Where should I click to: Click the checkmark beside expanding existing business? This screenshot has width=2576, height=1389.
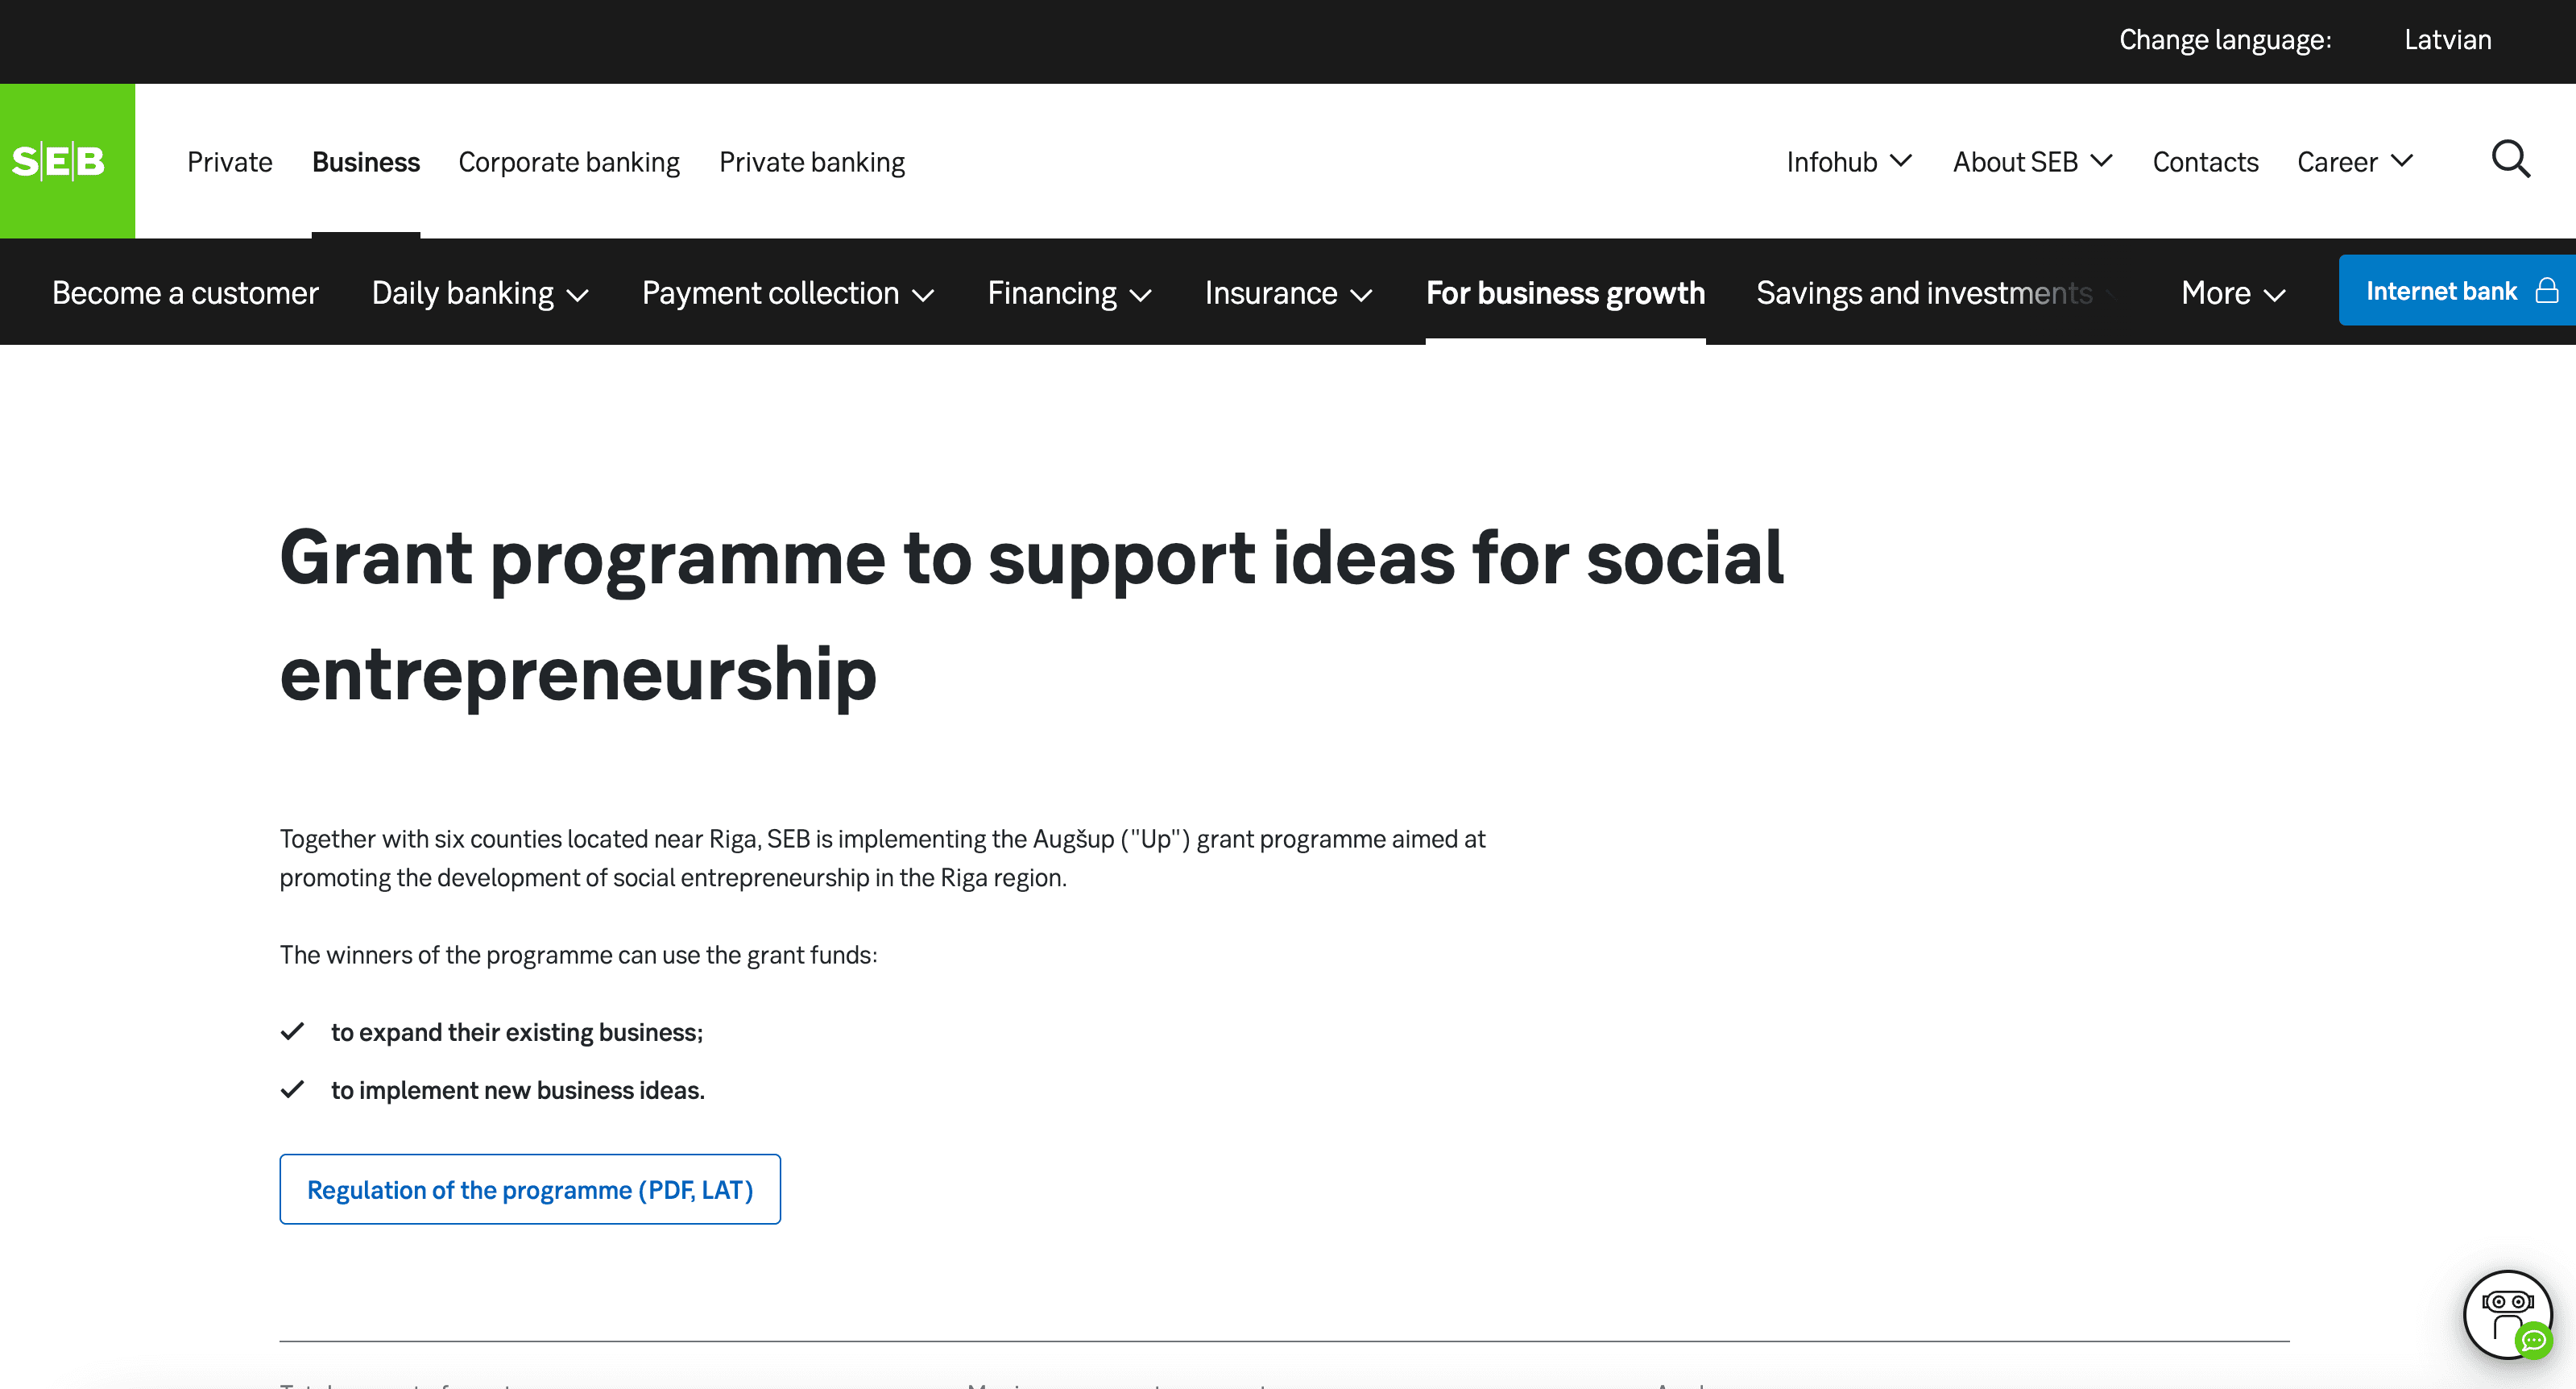coord(292,1031)
